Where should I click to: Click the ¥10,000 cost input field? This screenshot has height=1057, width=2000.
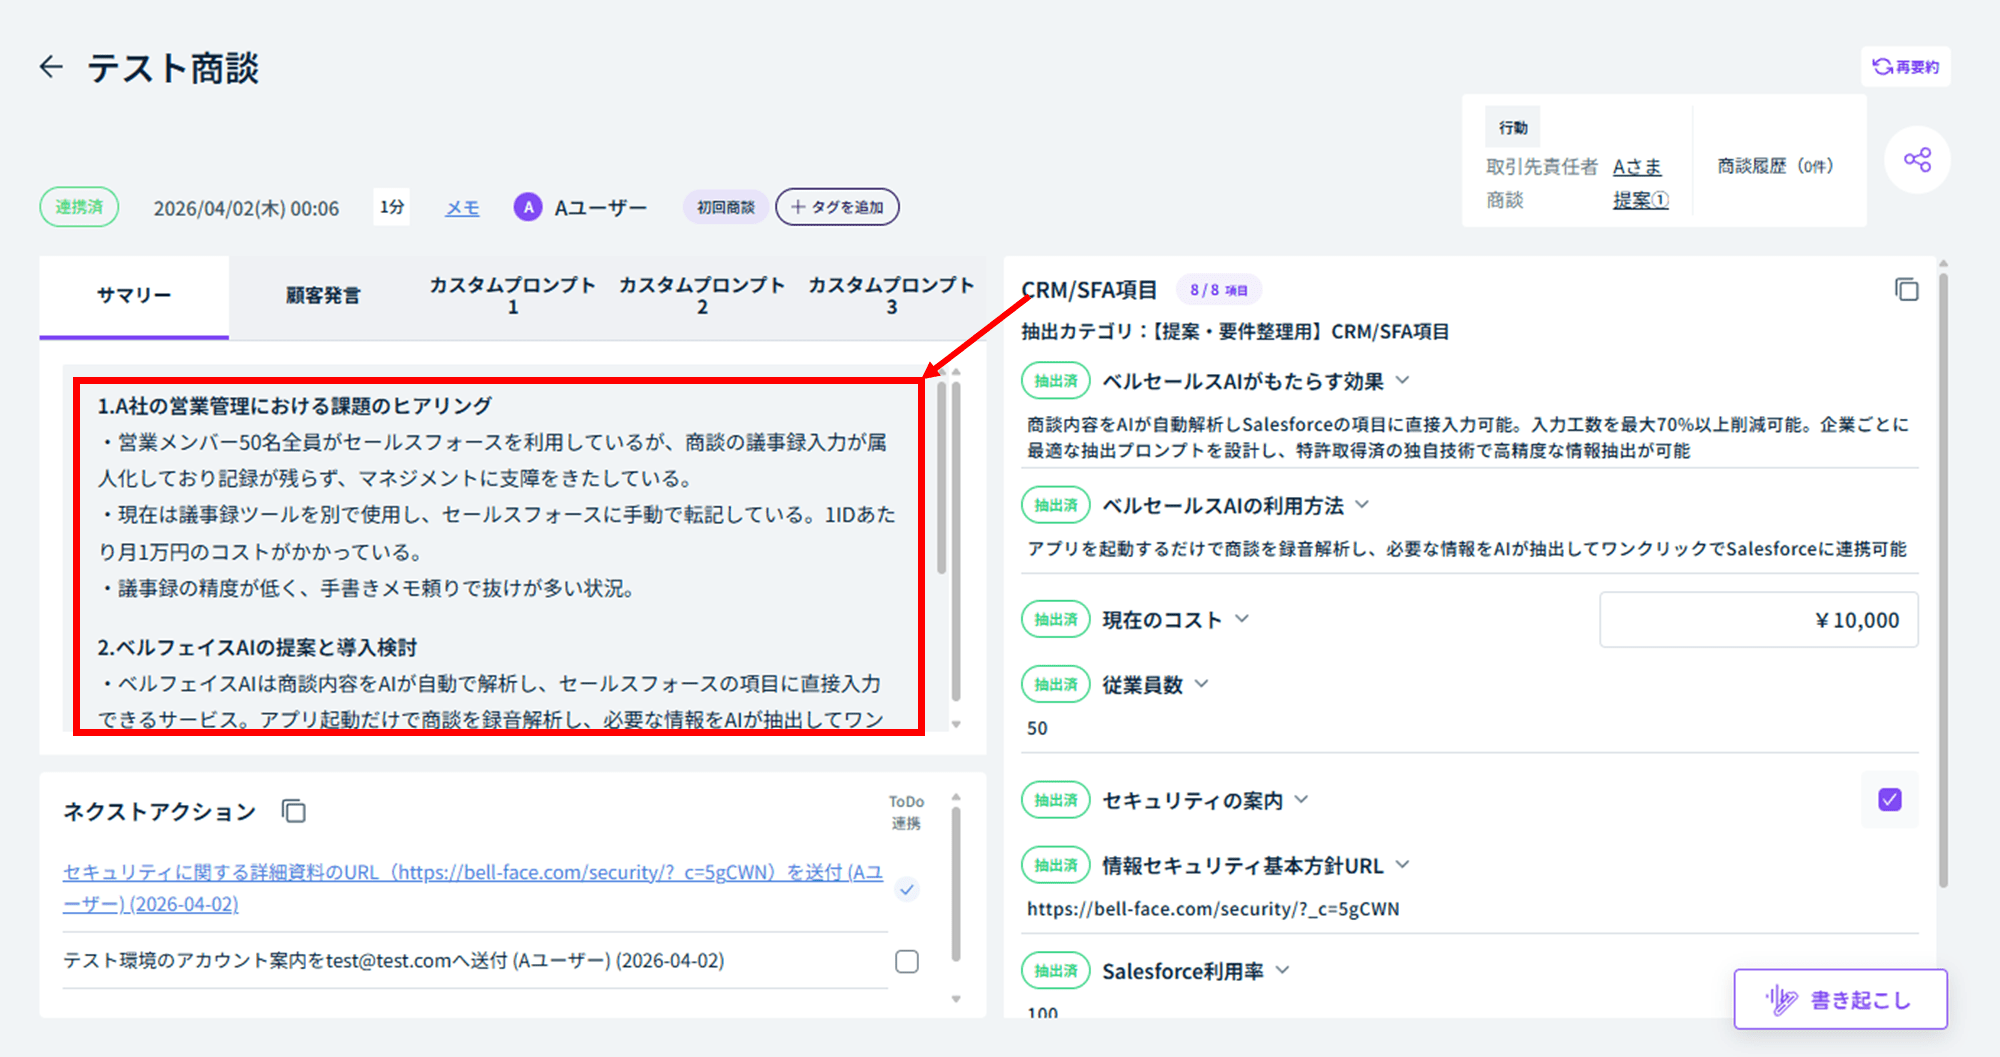click(x=1758, y=620)
